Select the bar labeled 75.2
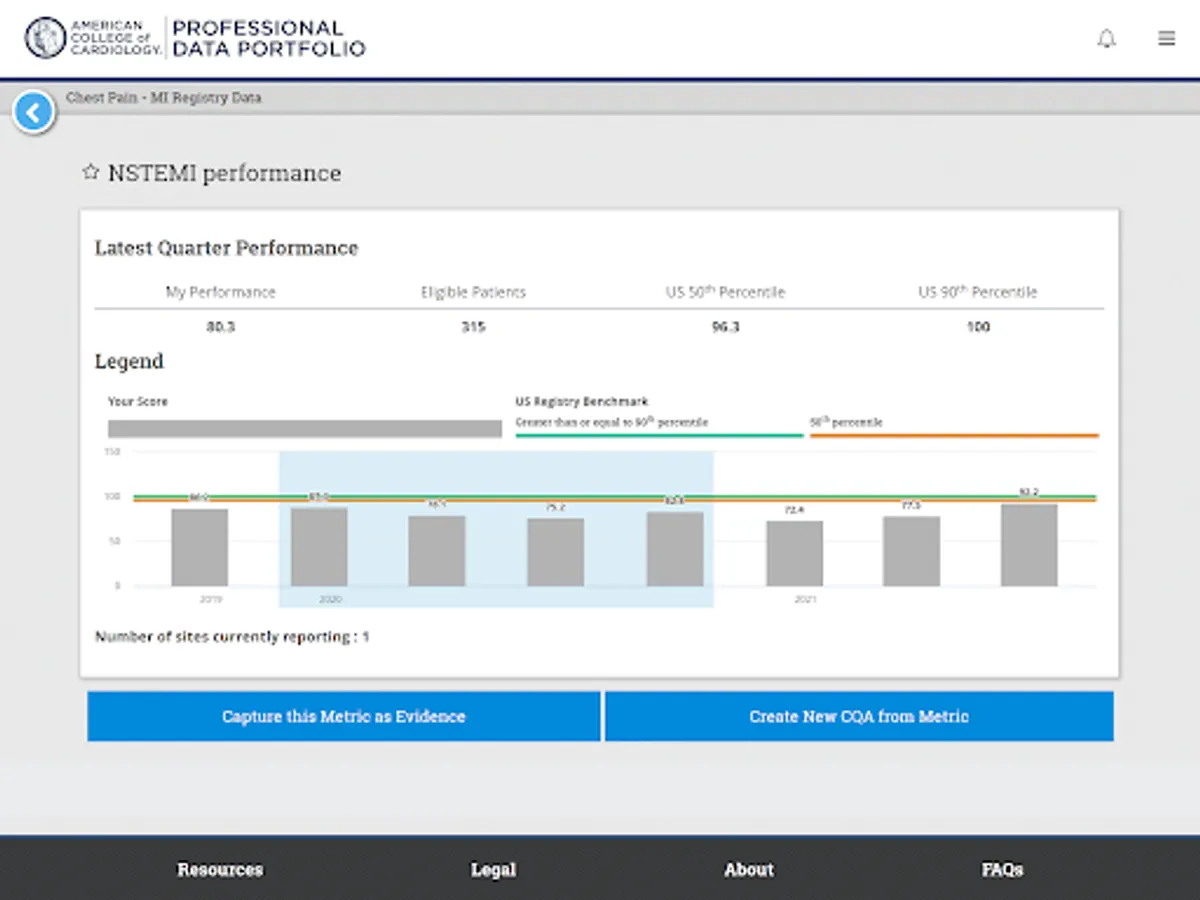 [x=556, y=552]
